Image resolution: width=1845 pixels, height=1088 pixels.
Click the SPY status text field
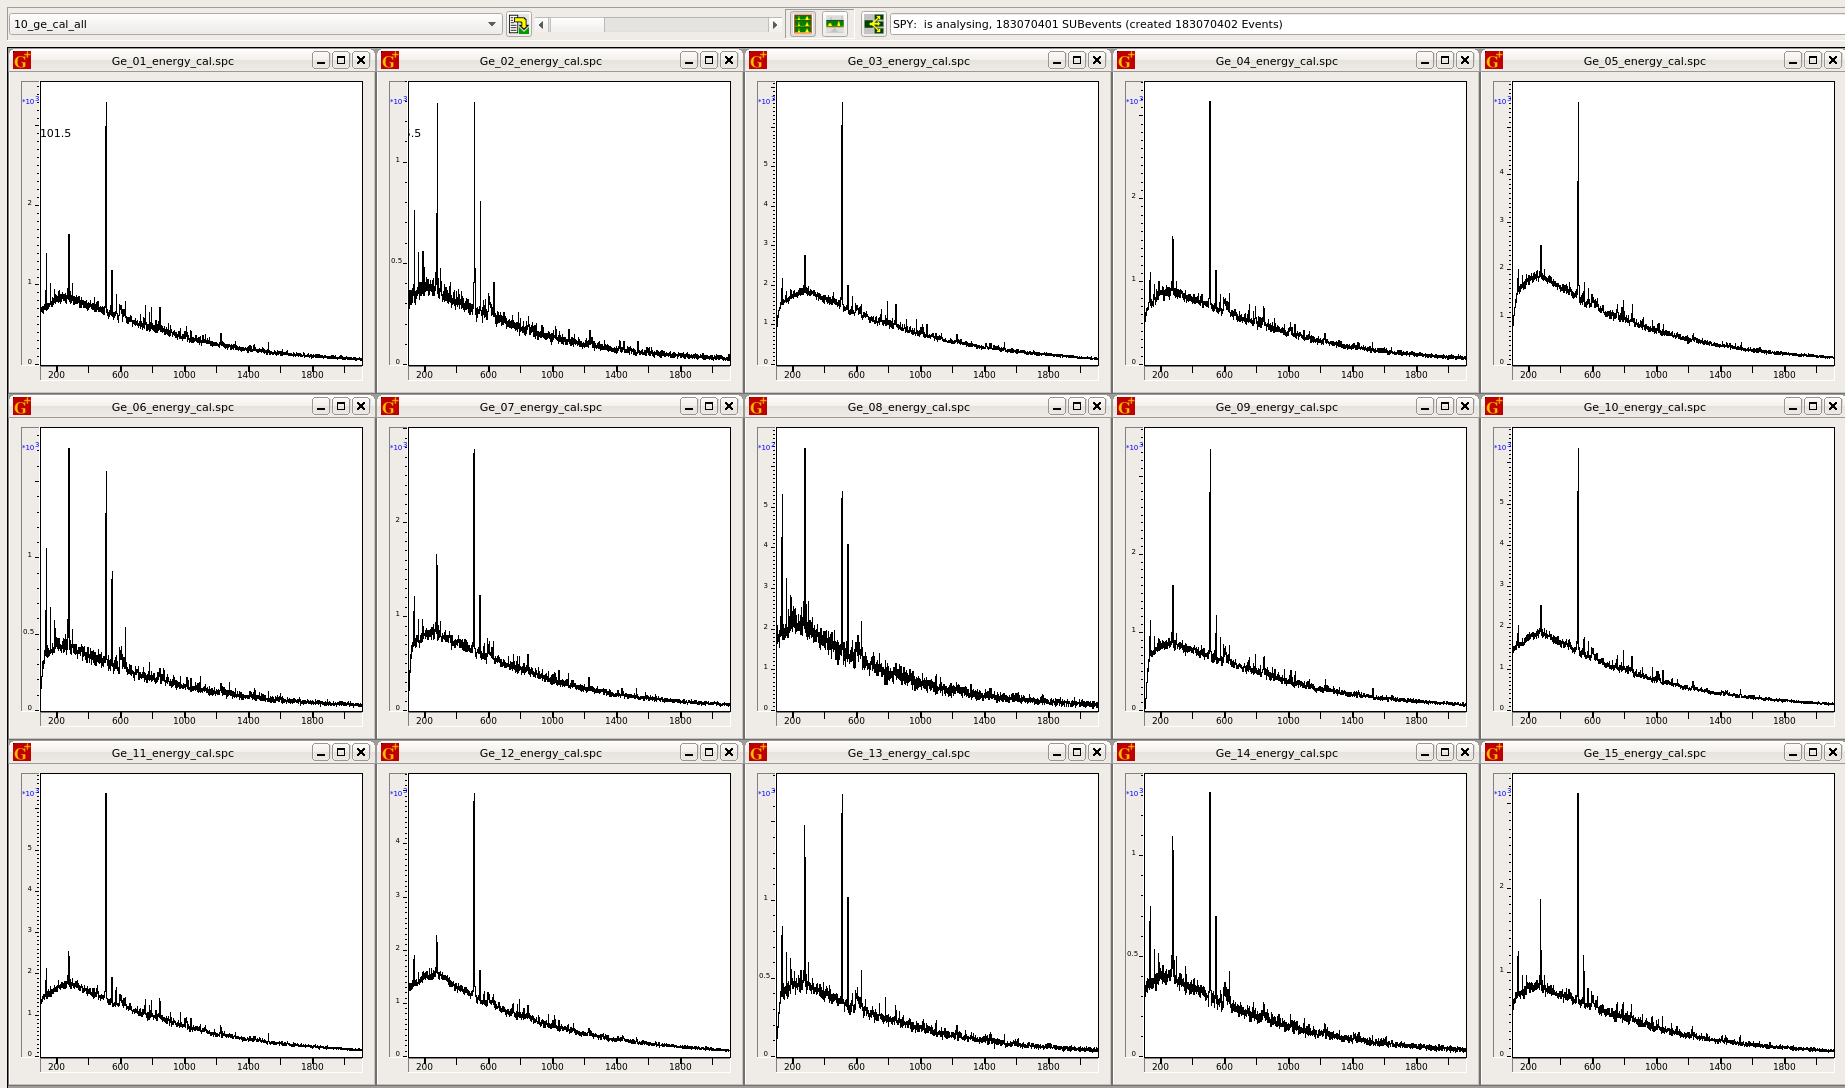pyautogui.click(x=1360, y=24)
